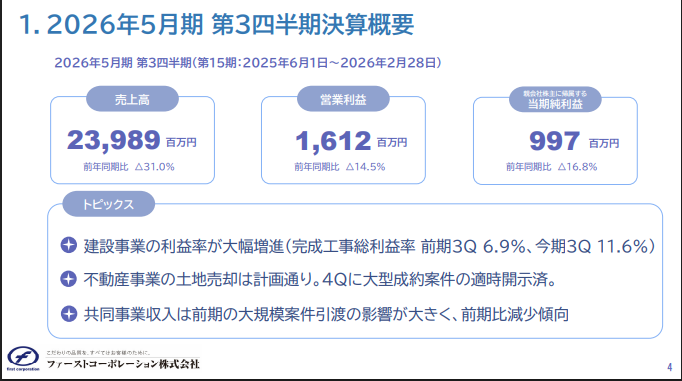Click the net income figure 997

tap(554, 141)
